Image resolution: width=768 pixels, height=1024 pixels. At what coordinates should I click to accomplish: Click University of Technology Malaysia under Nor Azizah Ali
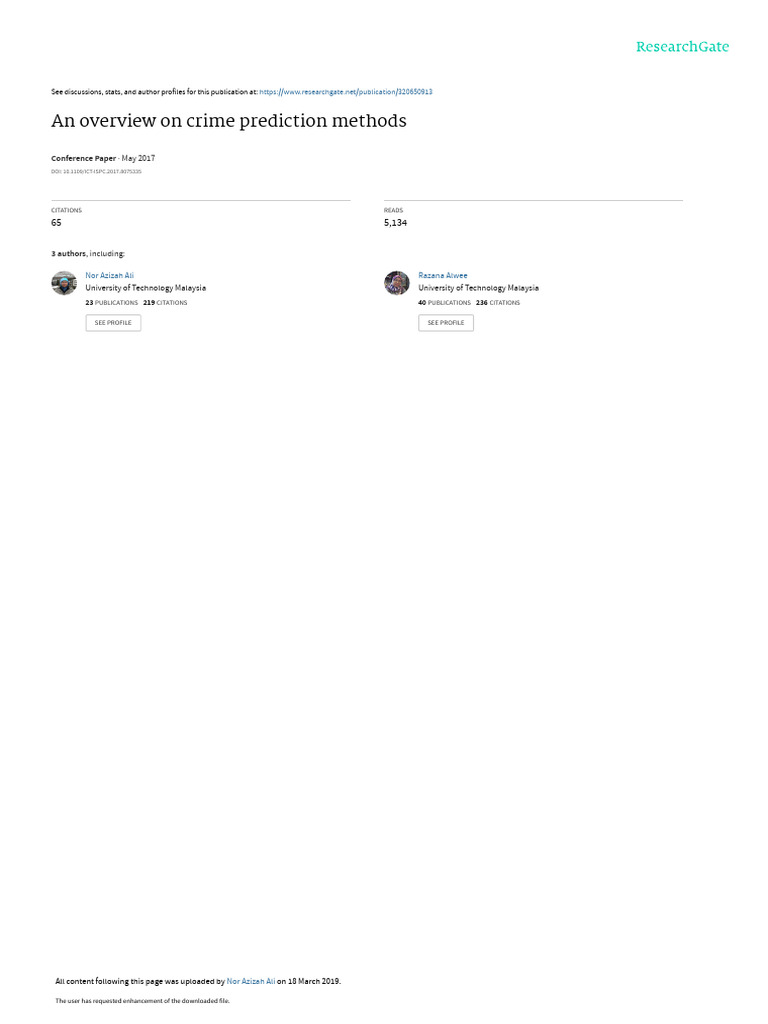(x=146, y=288)
